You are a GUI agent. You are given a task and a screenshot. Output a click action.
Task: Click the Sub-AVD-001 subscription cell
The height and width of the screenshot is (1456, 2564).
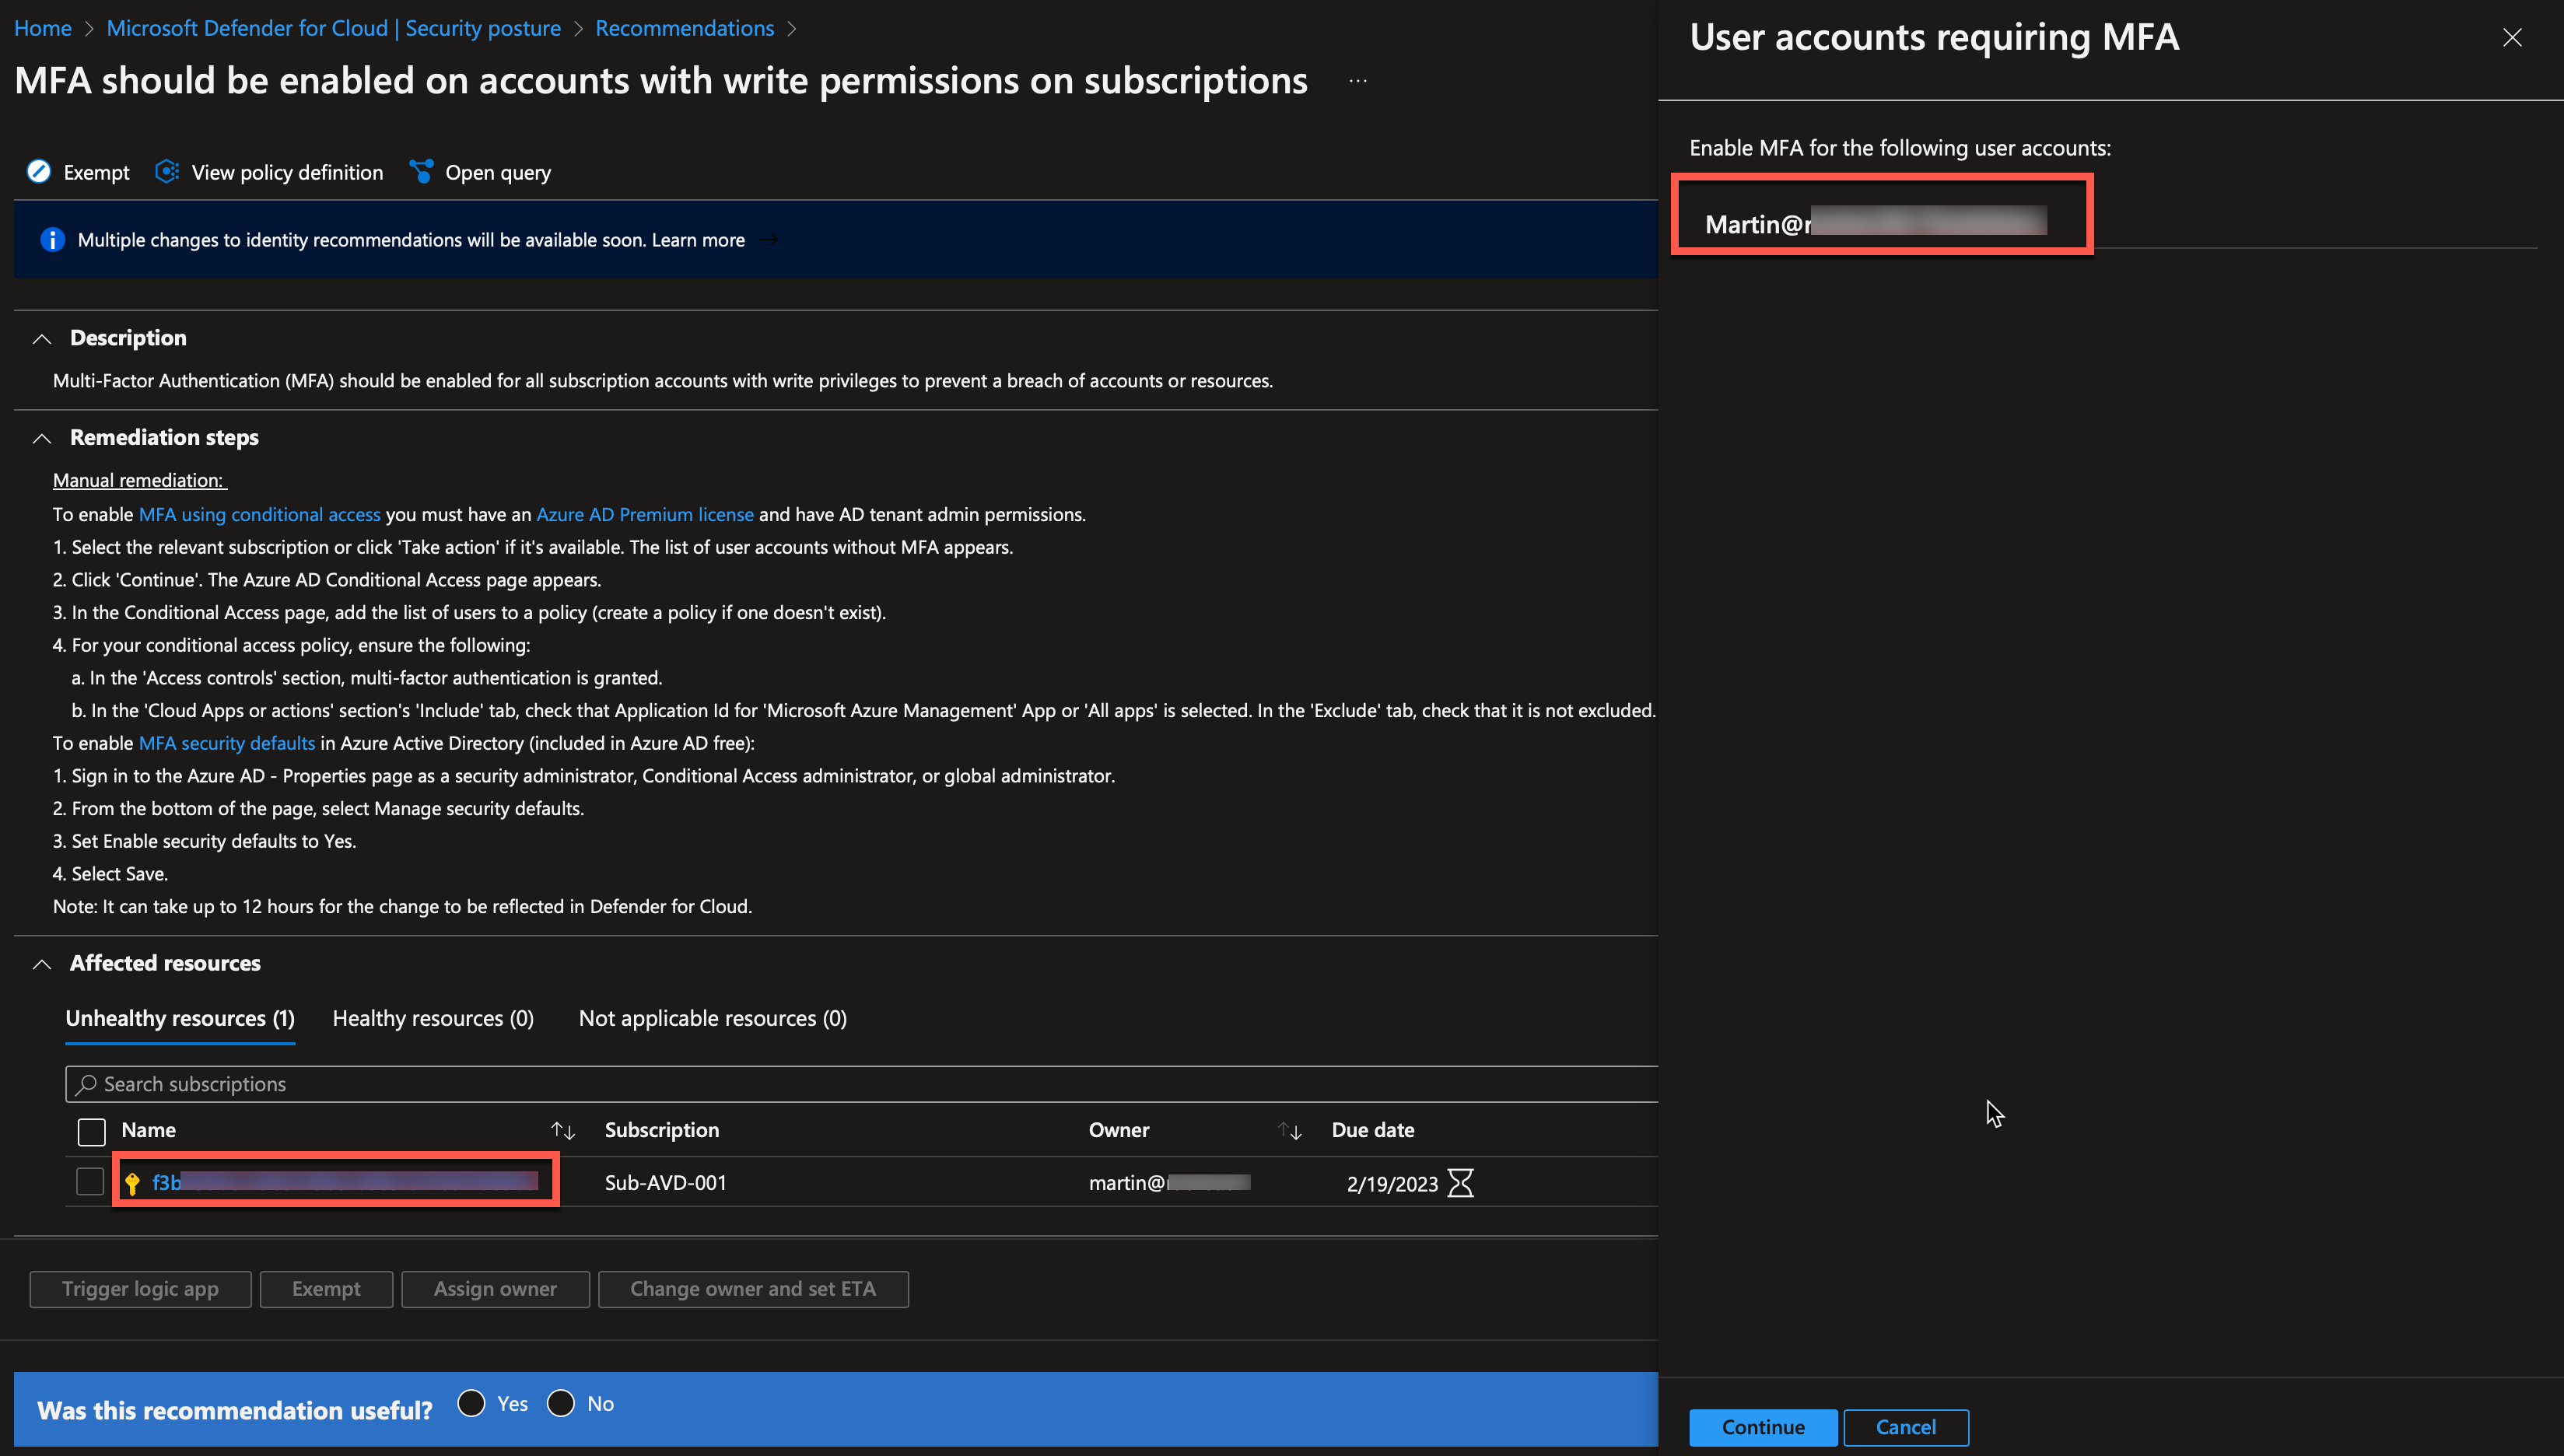tap(666, 1183)
